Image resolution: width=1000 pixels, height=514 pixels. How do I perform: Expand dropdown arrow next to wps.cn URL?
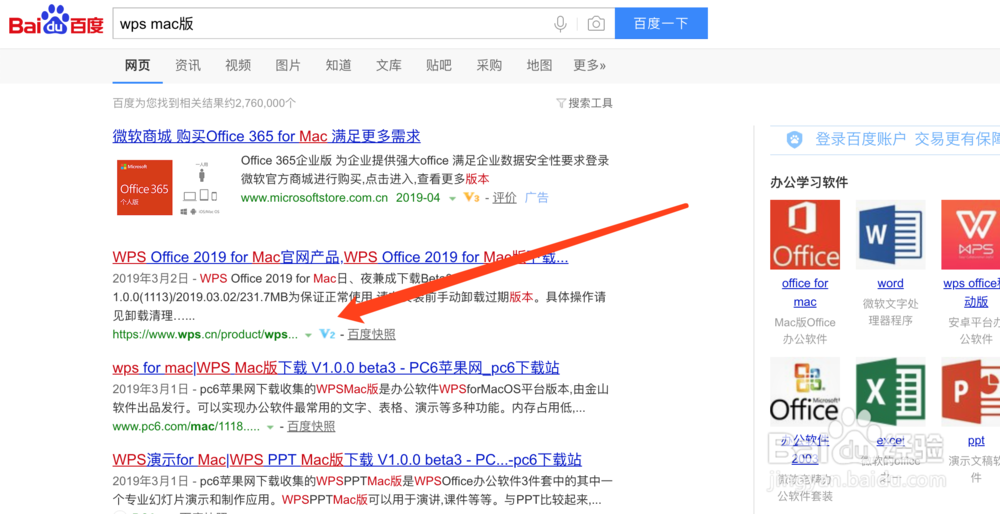click(x=308, y=335)
